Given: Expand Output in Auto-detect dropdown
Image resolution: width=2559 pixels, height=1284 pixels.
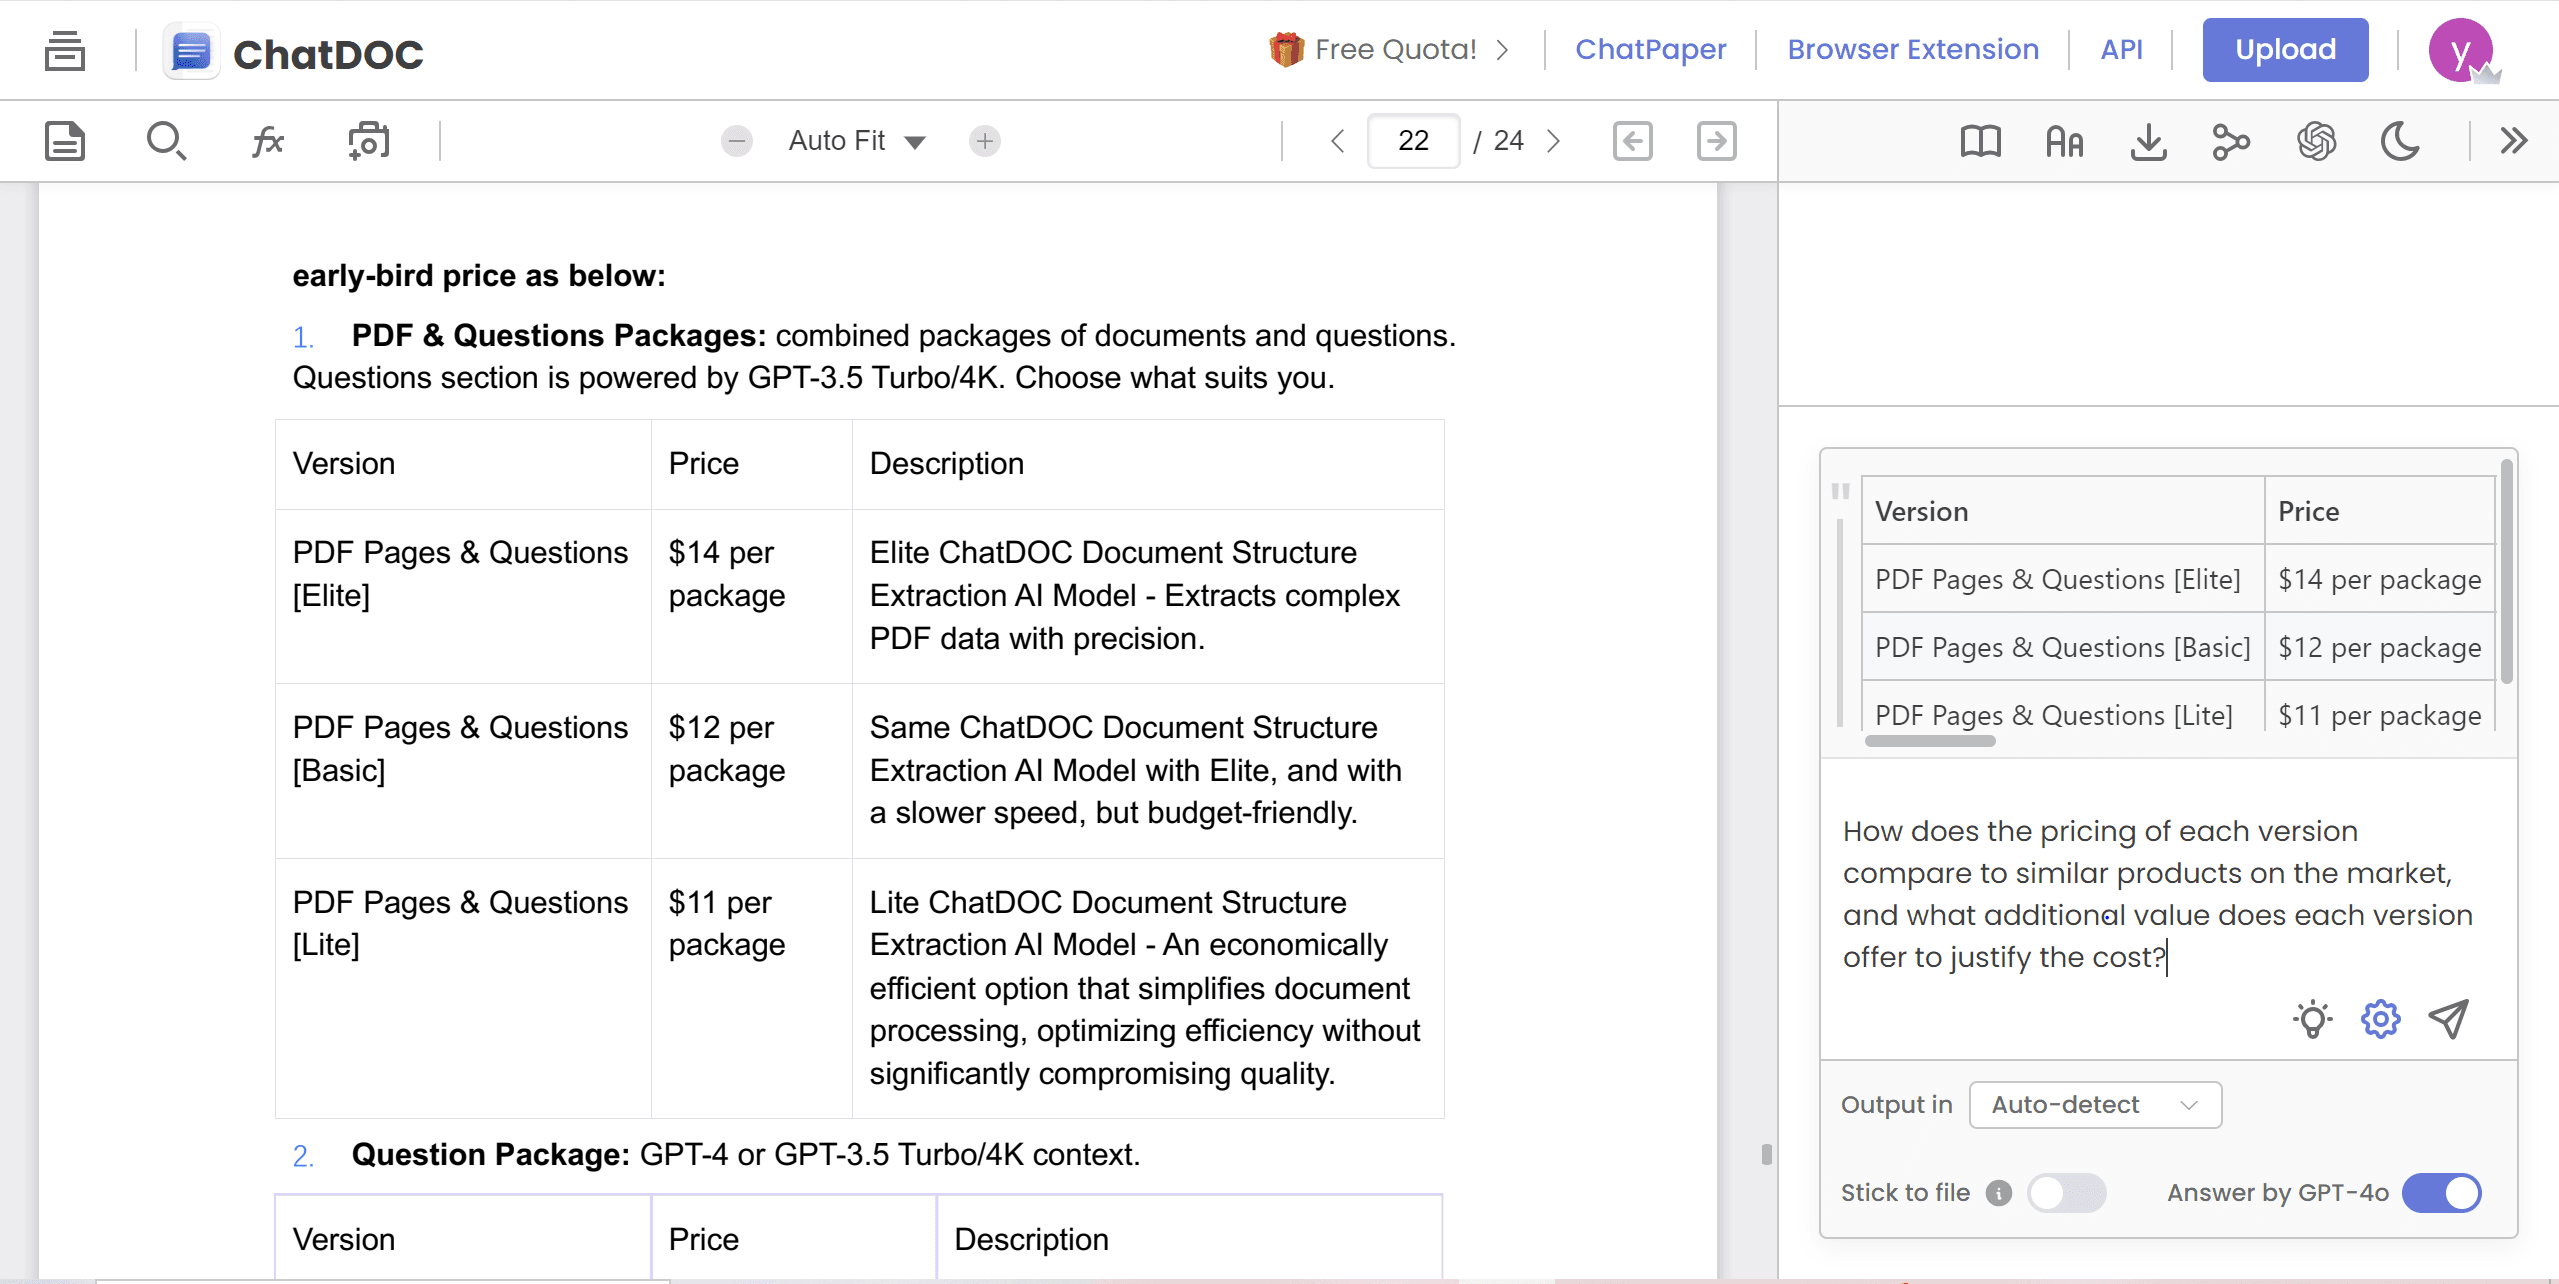Looking at the screenshot, I should tap(2095, 1105).
